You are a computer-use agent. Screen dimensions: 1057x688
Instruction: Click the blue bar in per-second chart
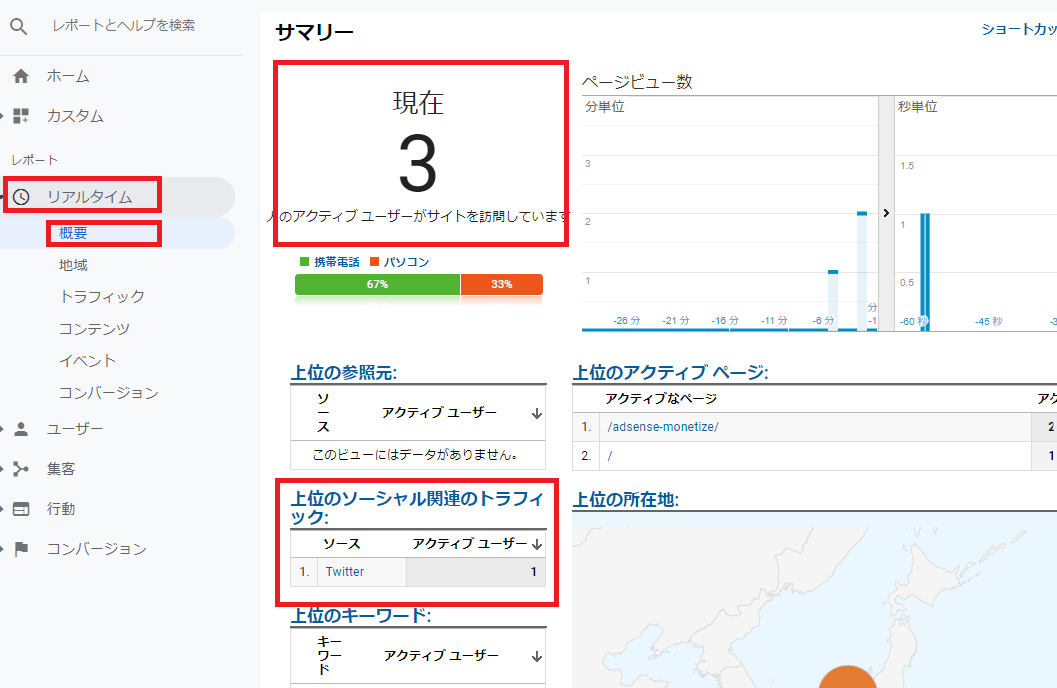[x=925, y=272]
